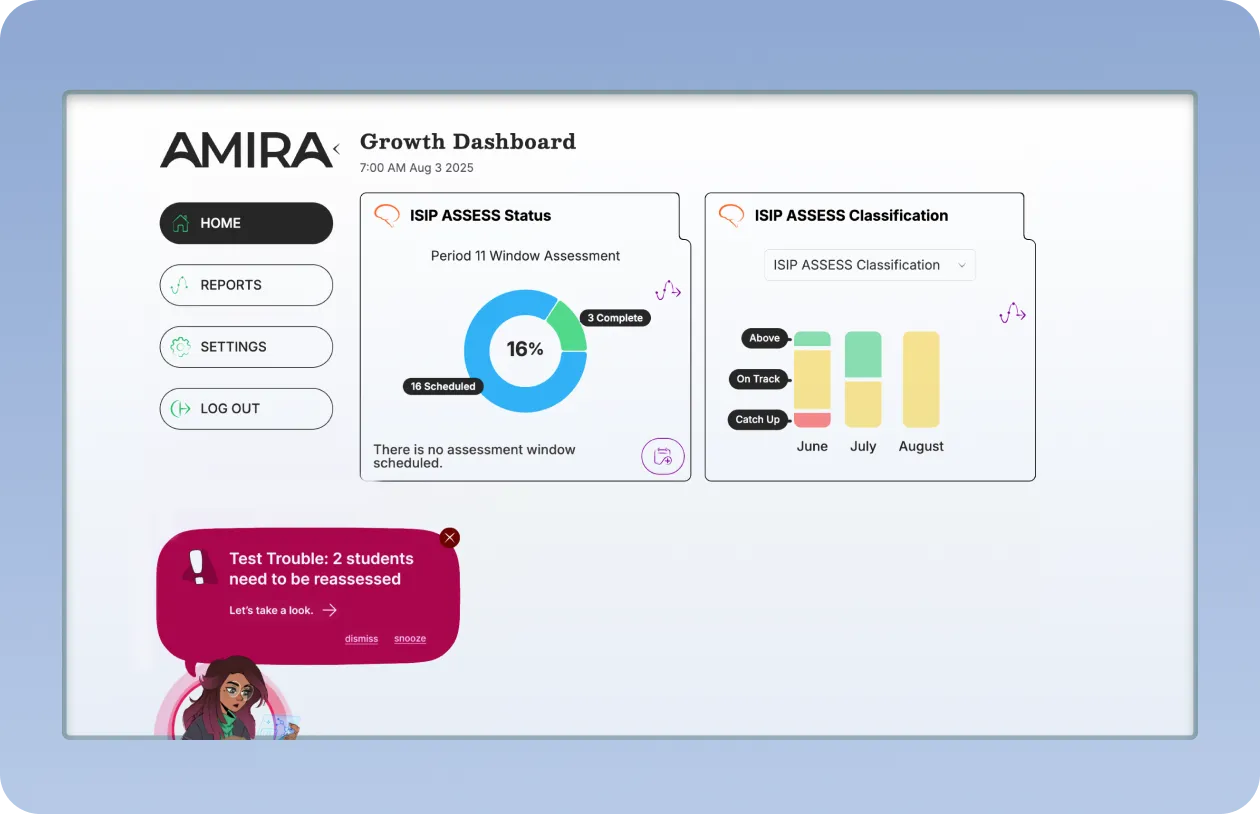This screenshot has width=1260, height=814.
Task: Click the speech bubble icon beside ISIP ASSESS Status
Action: (387, 215)
